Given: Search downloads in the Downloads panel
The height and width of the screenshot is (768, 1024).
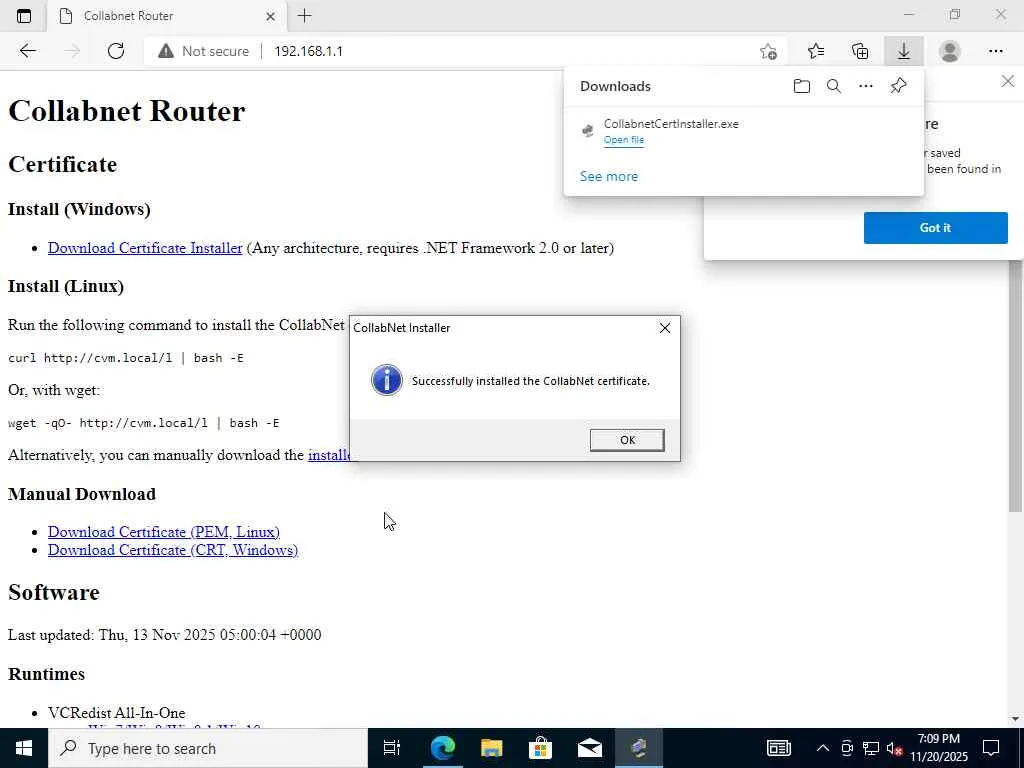Looking at the screenshot, I should 833,86.
